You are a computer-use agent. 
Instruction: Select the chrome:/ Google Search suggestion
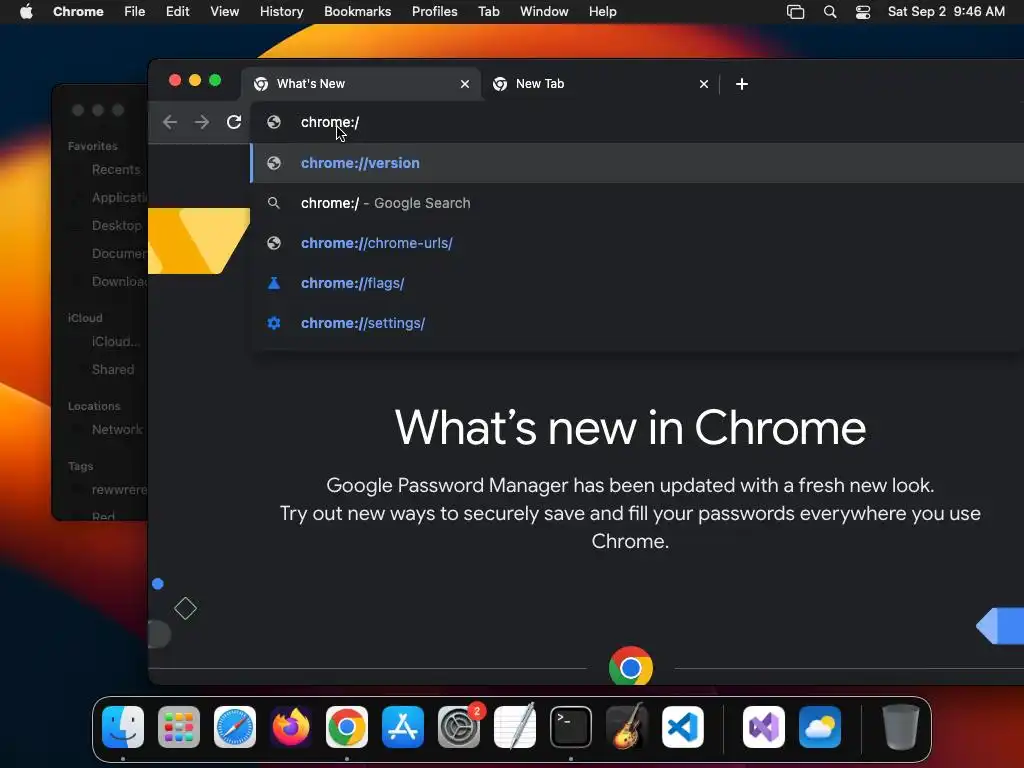[x=637, y=203]
